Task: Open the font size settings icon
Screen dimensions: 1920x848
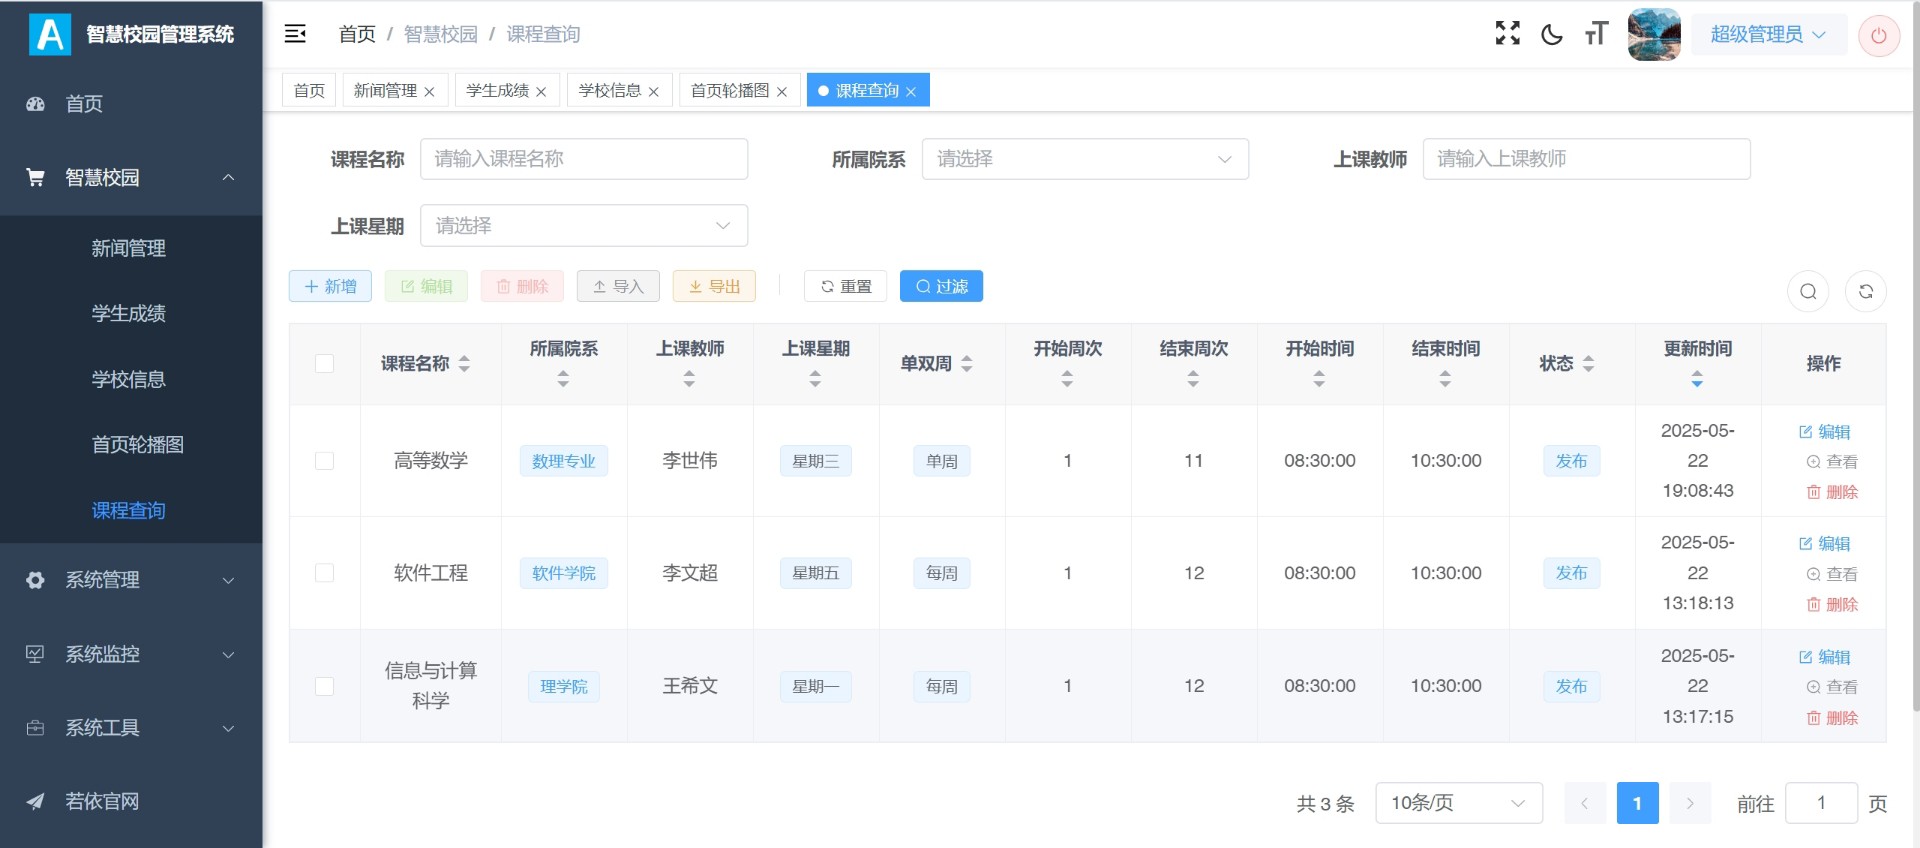Action: tap(1596, 34)
